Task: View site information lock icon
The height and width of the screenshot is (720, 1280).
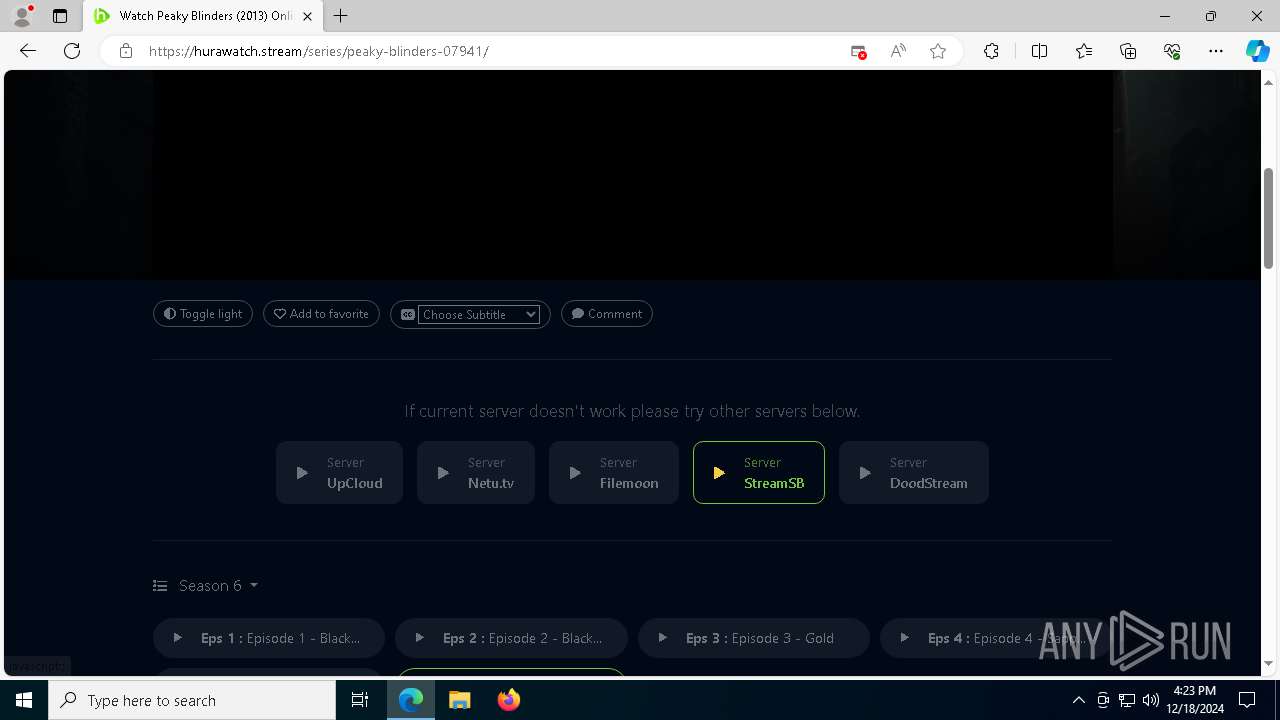Action: click(x=126, y=51)
